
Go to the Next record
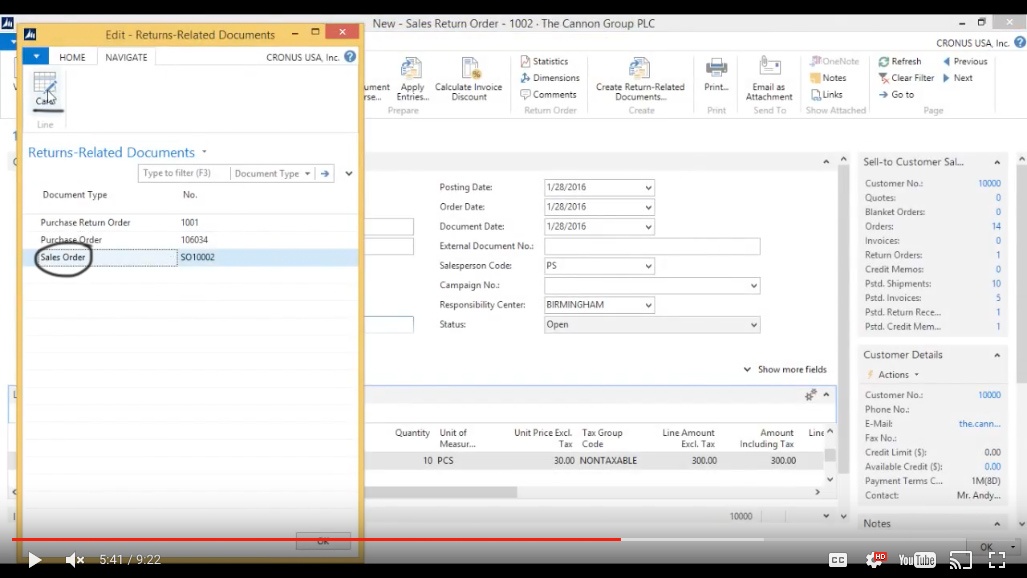958,77
